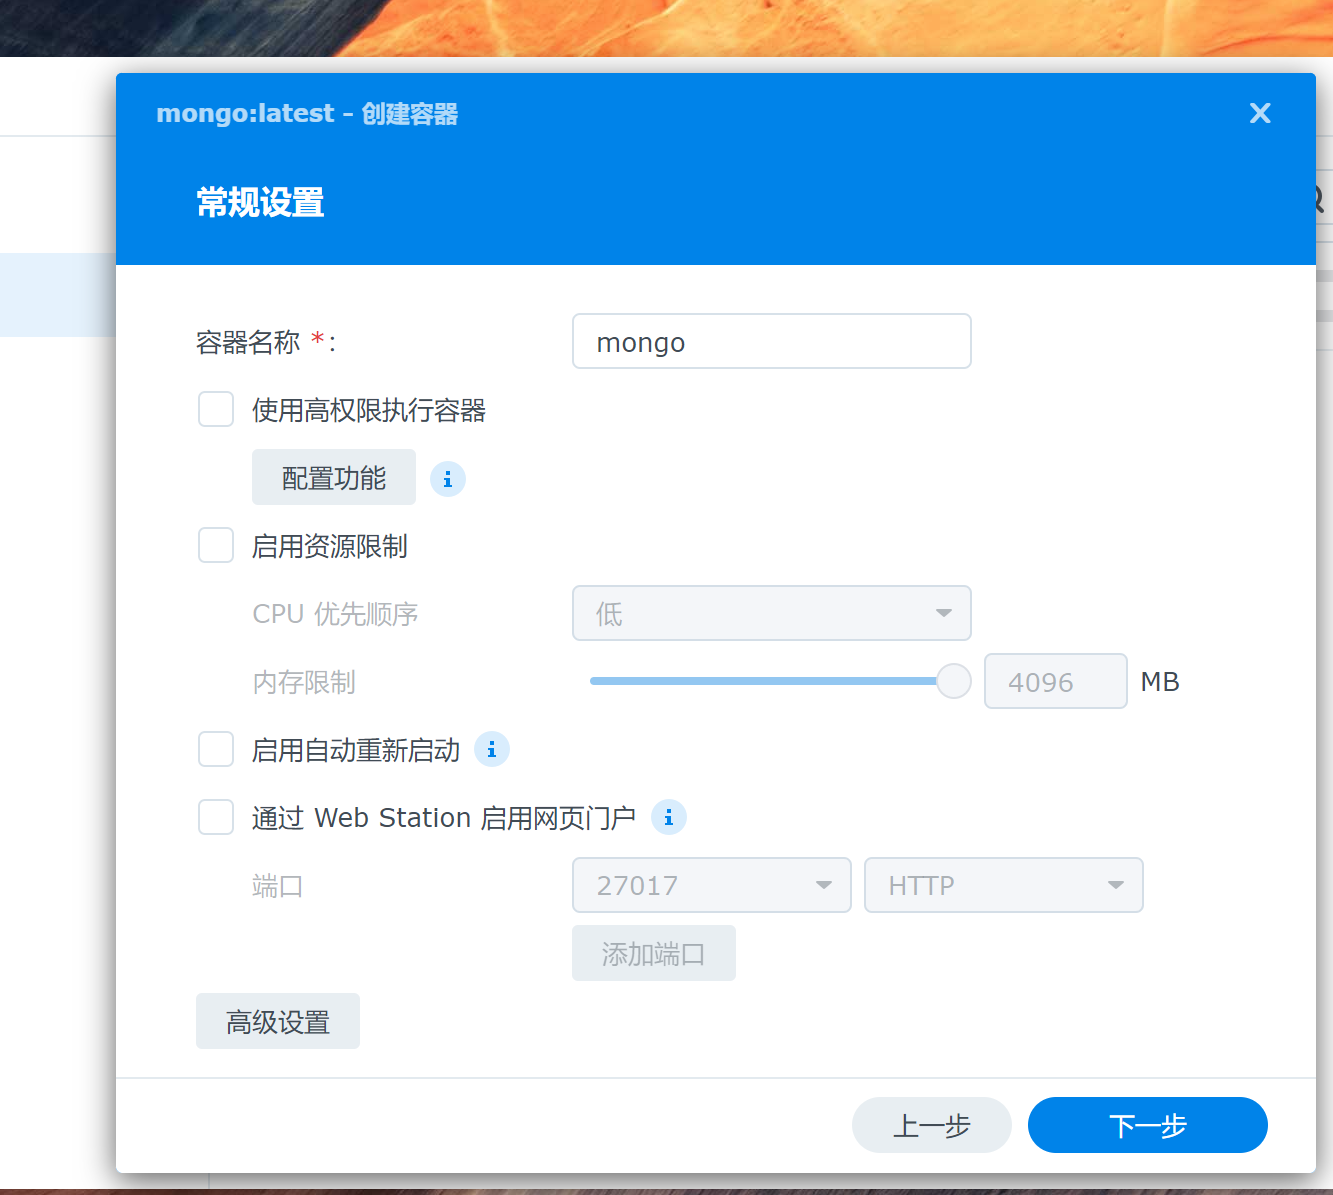This screenshot has width=1333, height=1195.
Task: Show info icon for Web Station 网页门户
Action: pos(669,817)
